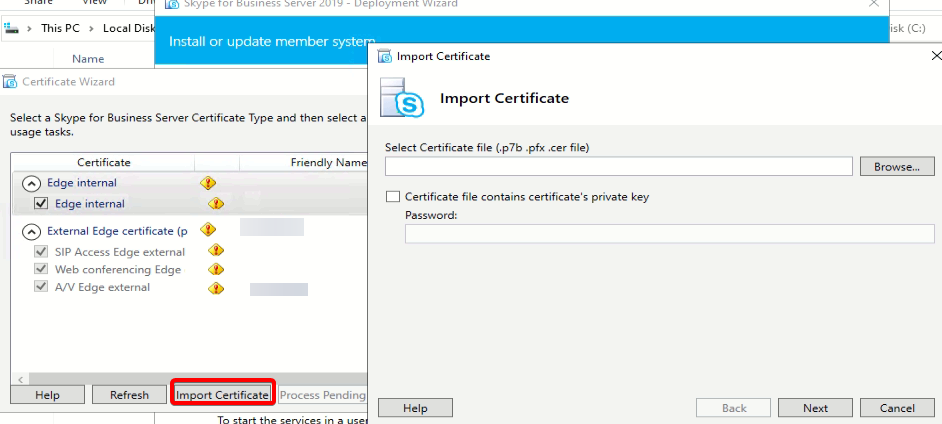Open the Share ribbon tab
The width and height of the screenshot is (942, 424).
[x=38, y=3]
